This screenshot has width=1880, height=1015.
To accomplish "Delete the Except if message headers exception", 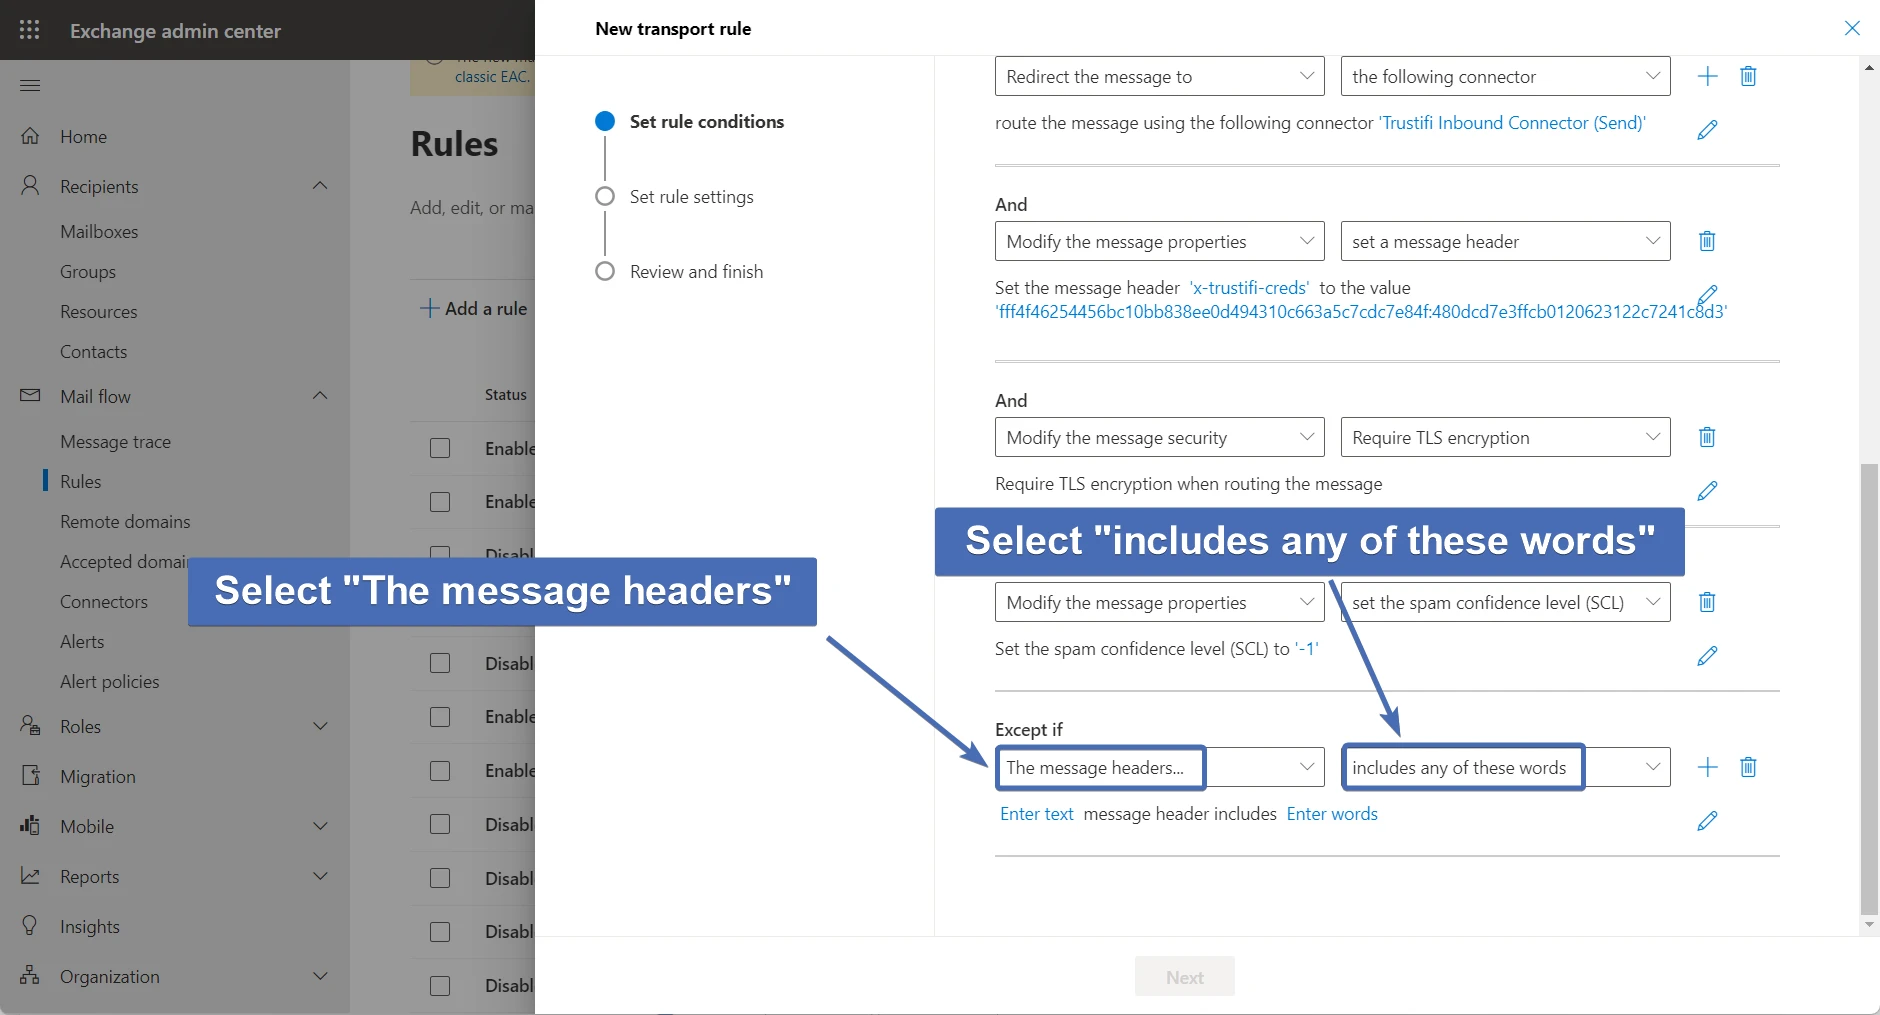I will 1748,767.
